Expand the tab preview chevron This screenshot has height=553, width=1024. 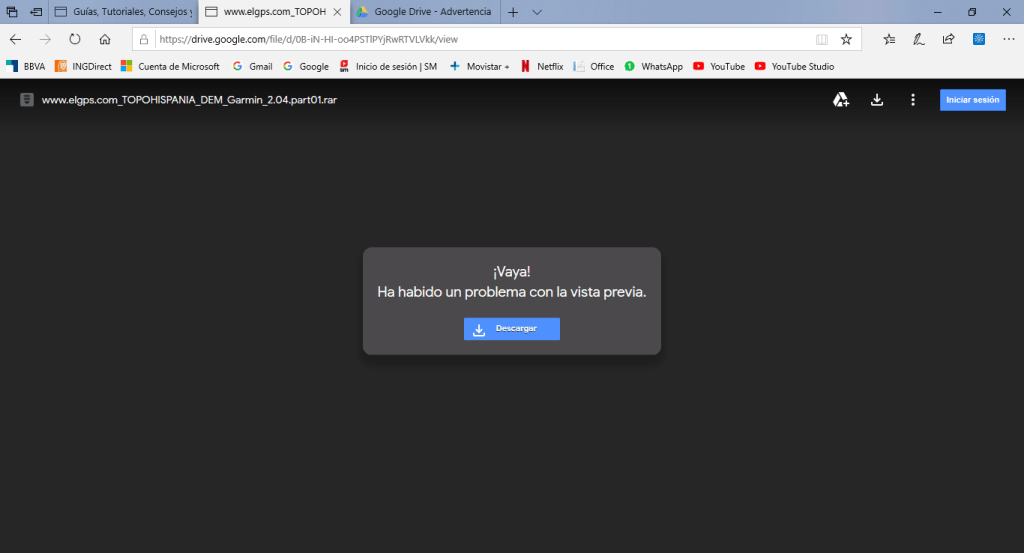click(x=537, y=12)
